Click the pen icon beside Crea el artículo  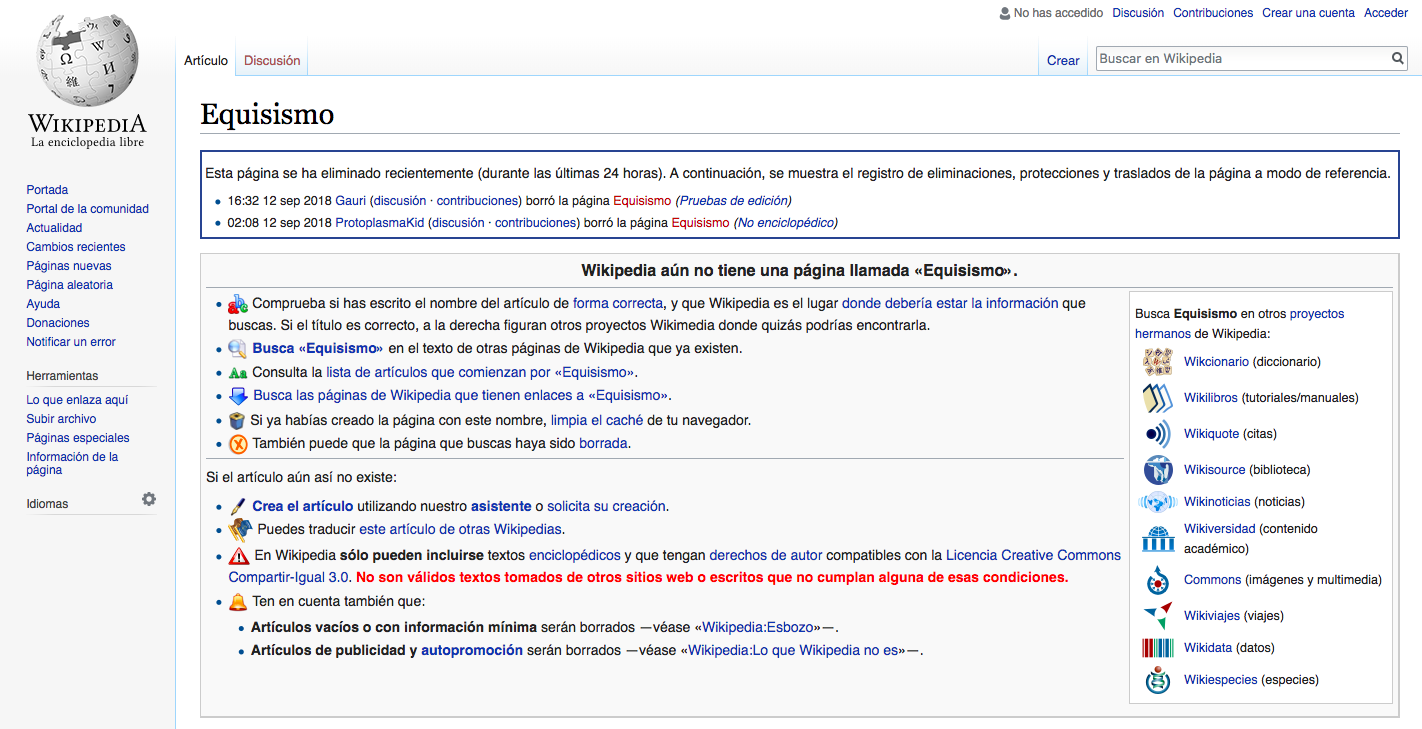click(x=238, y=506)
